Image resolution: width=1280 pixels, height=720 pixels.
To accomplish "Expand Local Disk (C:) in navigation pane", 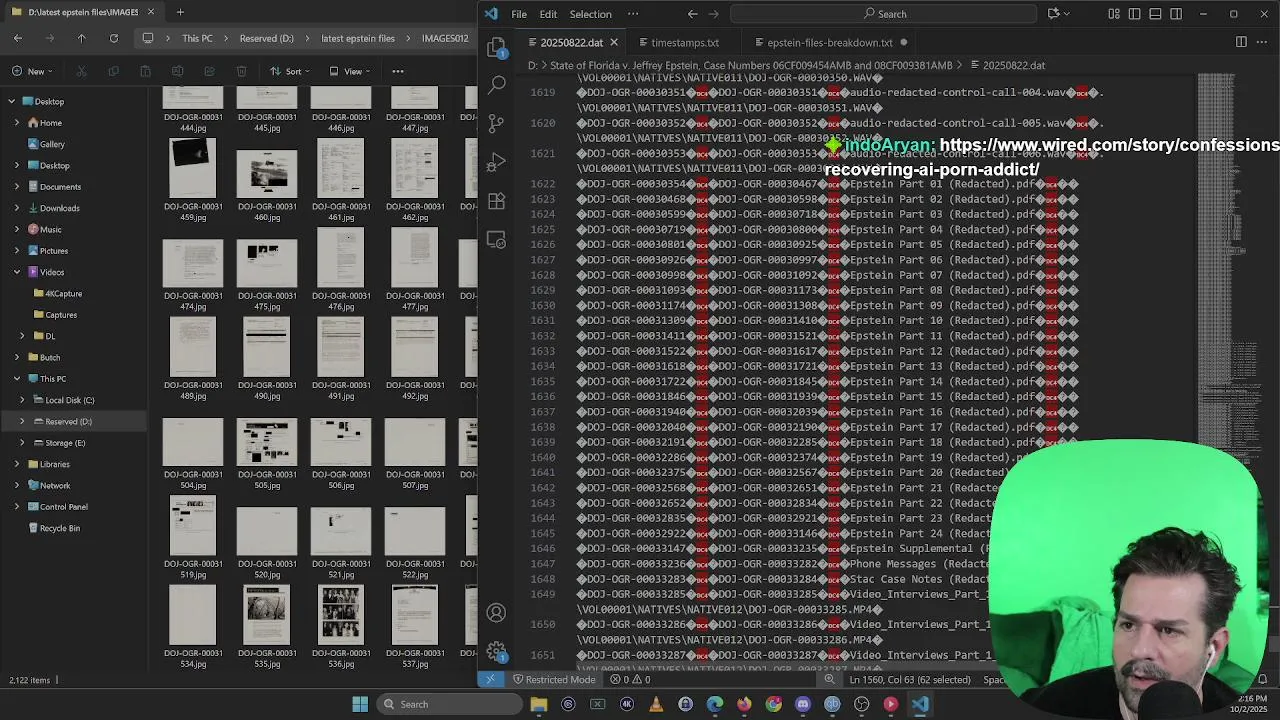I will [22, 400].
